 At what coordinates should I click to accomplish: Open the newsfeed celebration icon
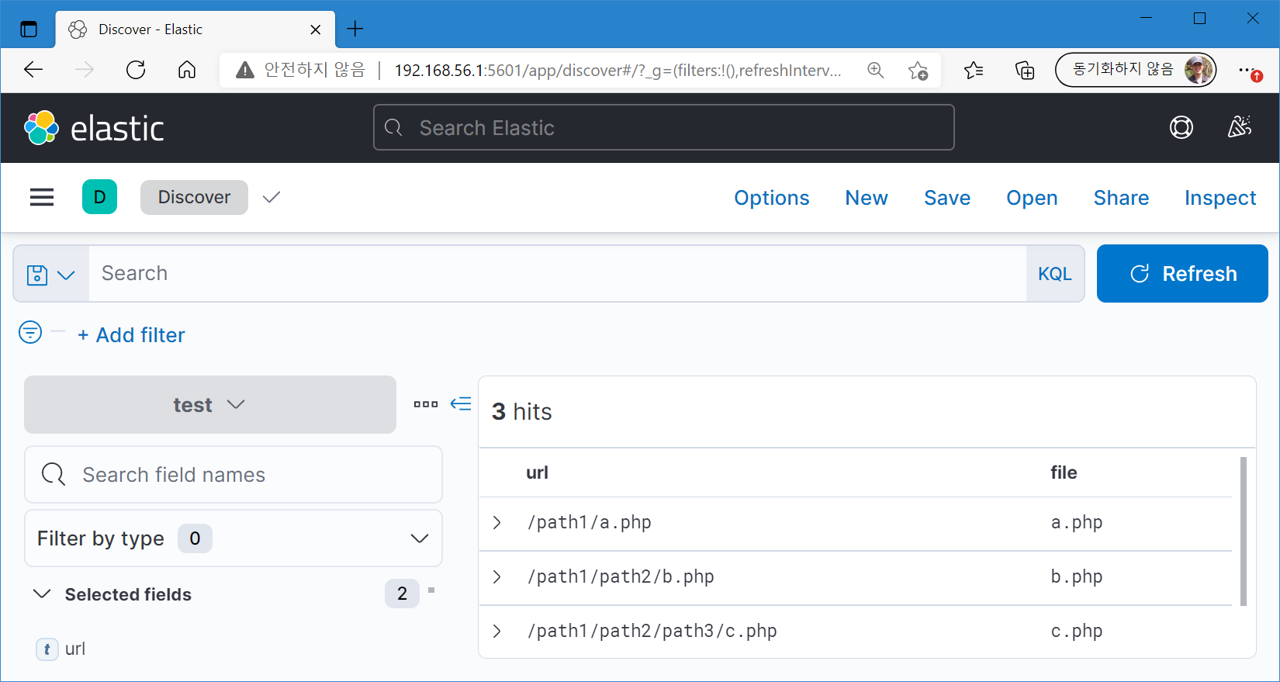(1239, 128)
